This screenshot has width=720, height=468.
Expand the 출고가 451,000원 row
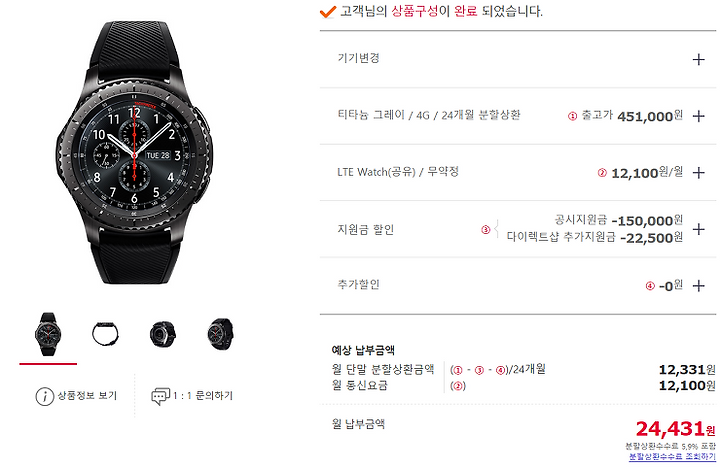click(698, 116)
